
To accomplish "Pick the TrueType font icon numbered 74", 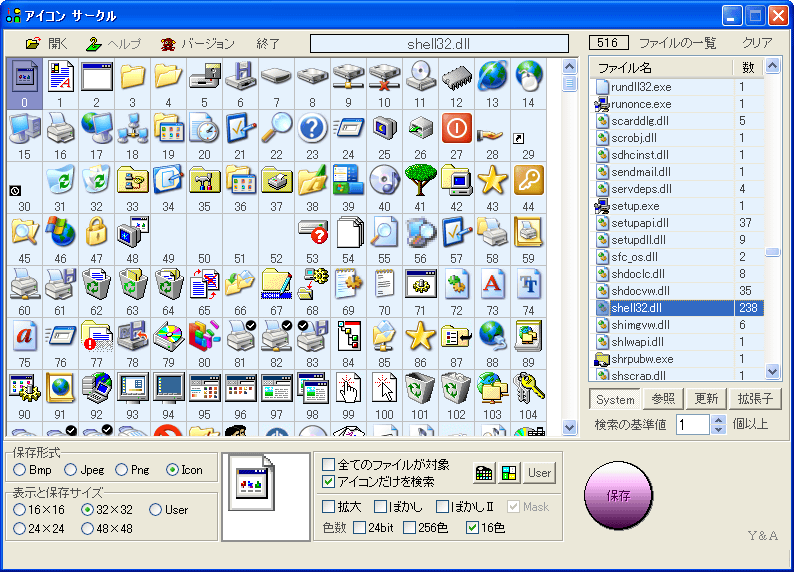I will [528, 292].
